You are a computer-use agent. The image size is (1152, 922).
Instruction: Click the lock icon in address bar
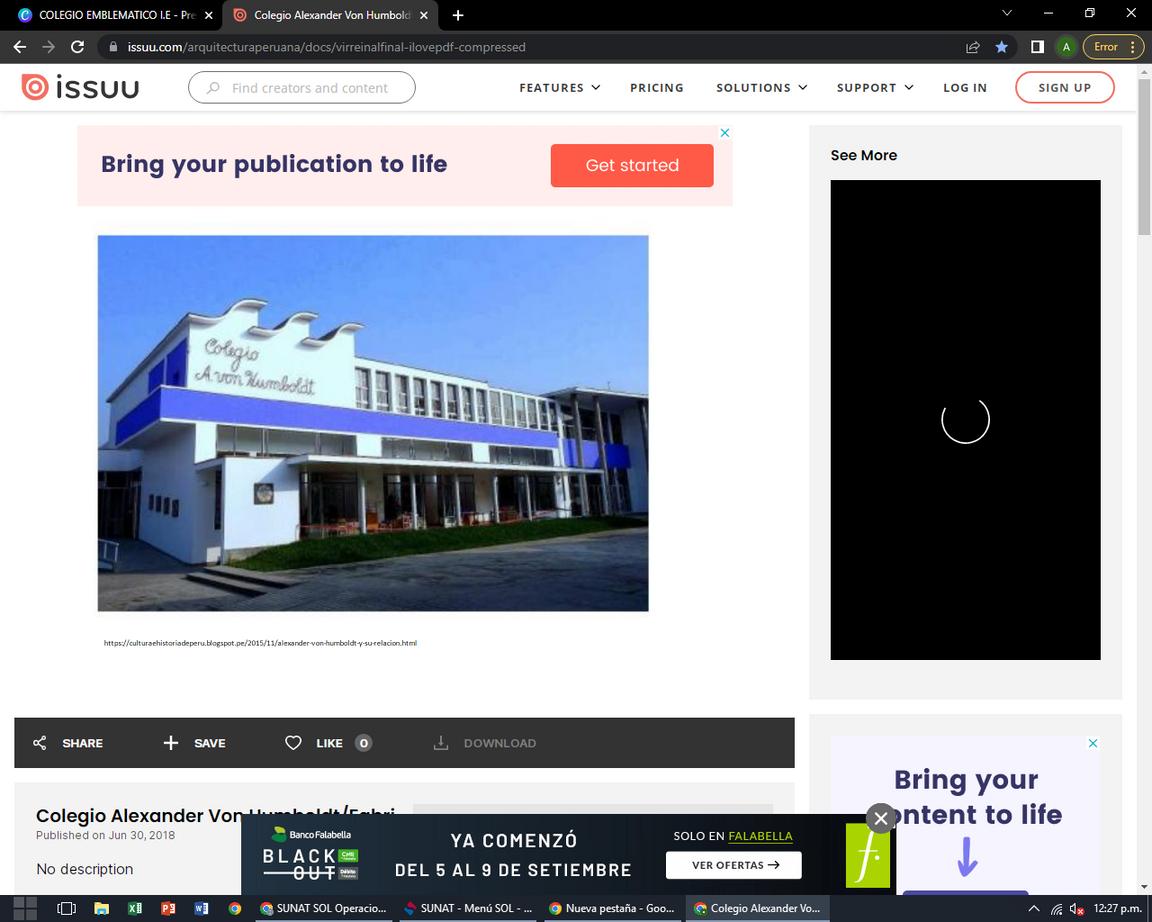112,47
